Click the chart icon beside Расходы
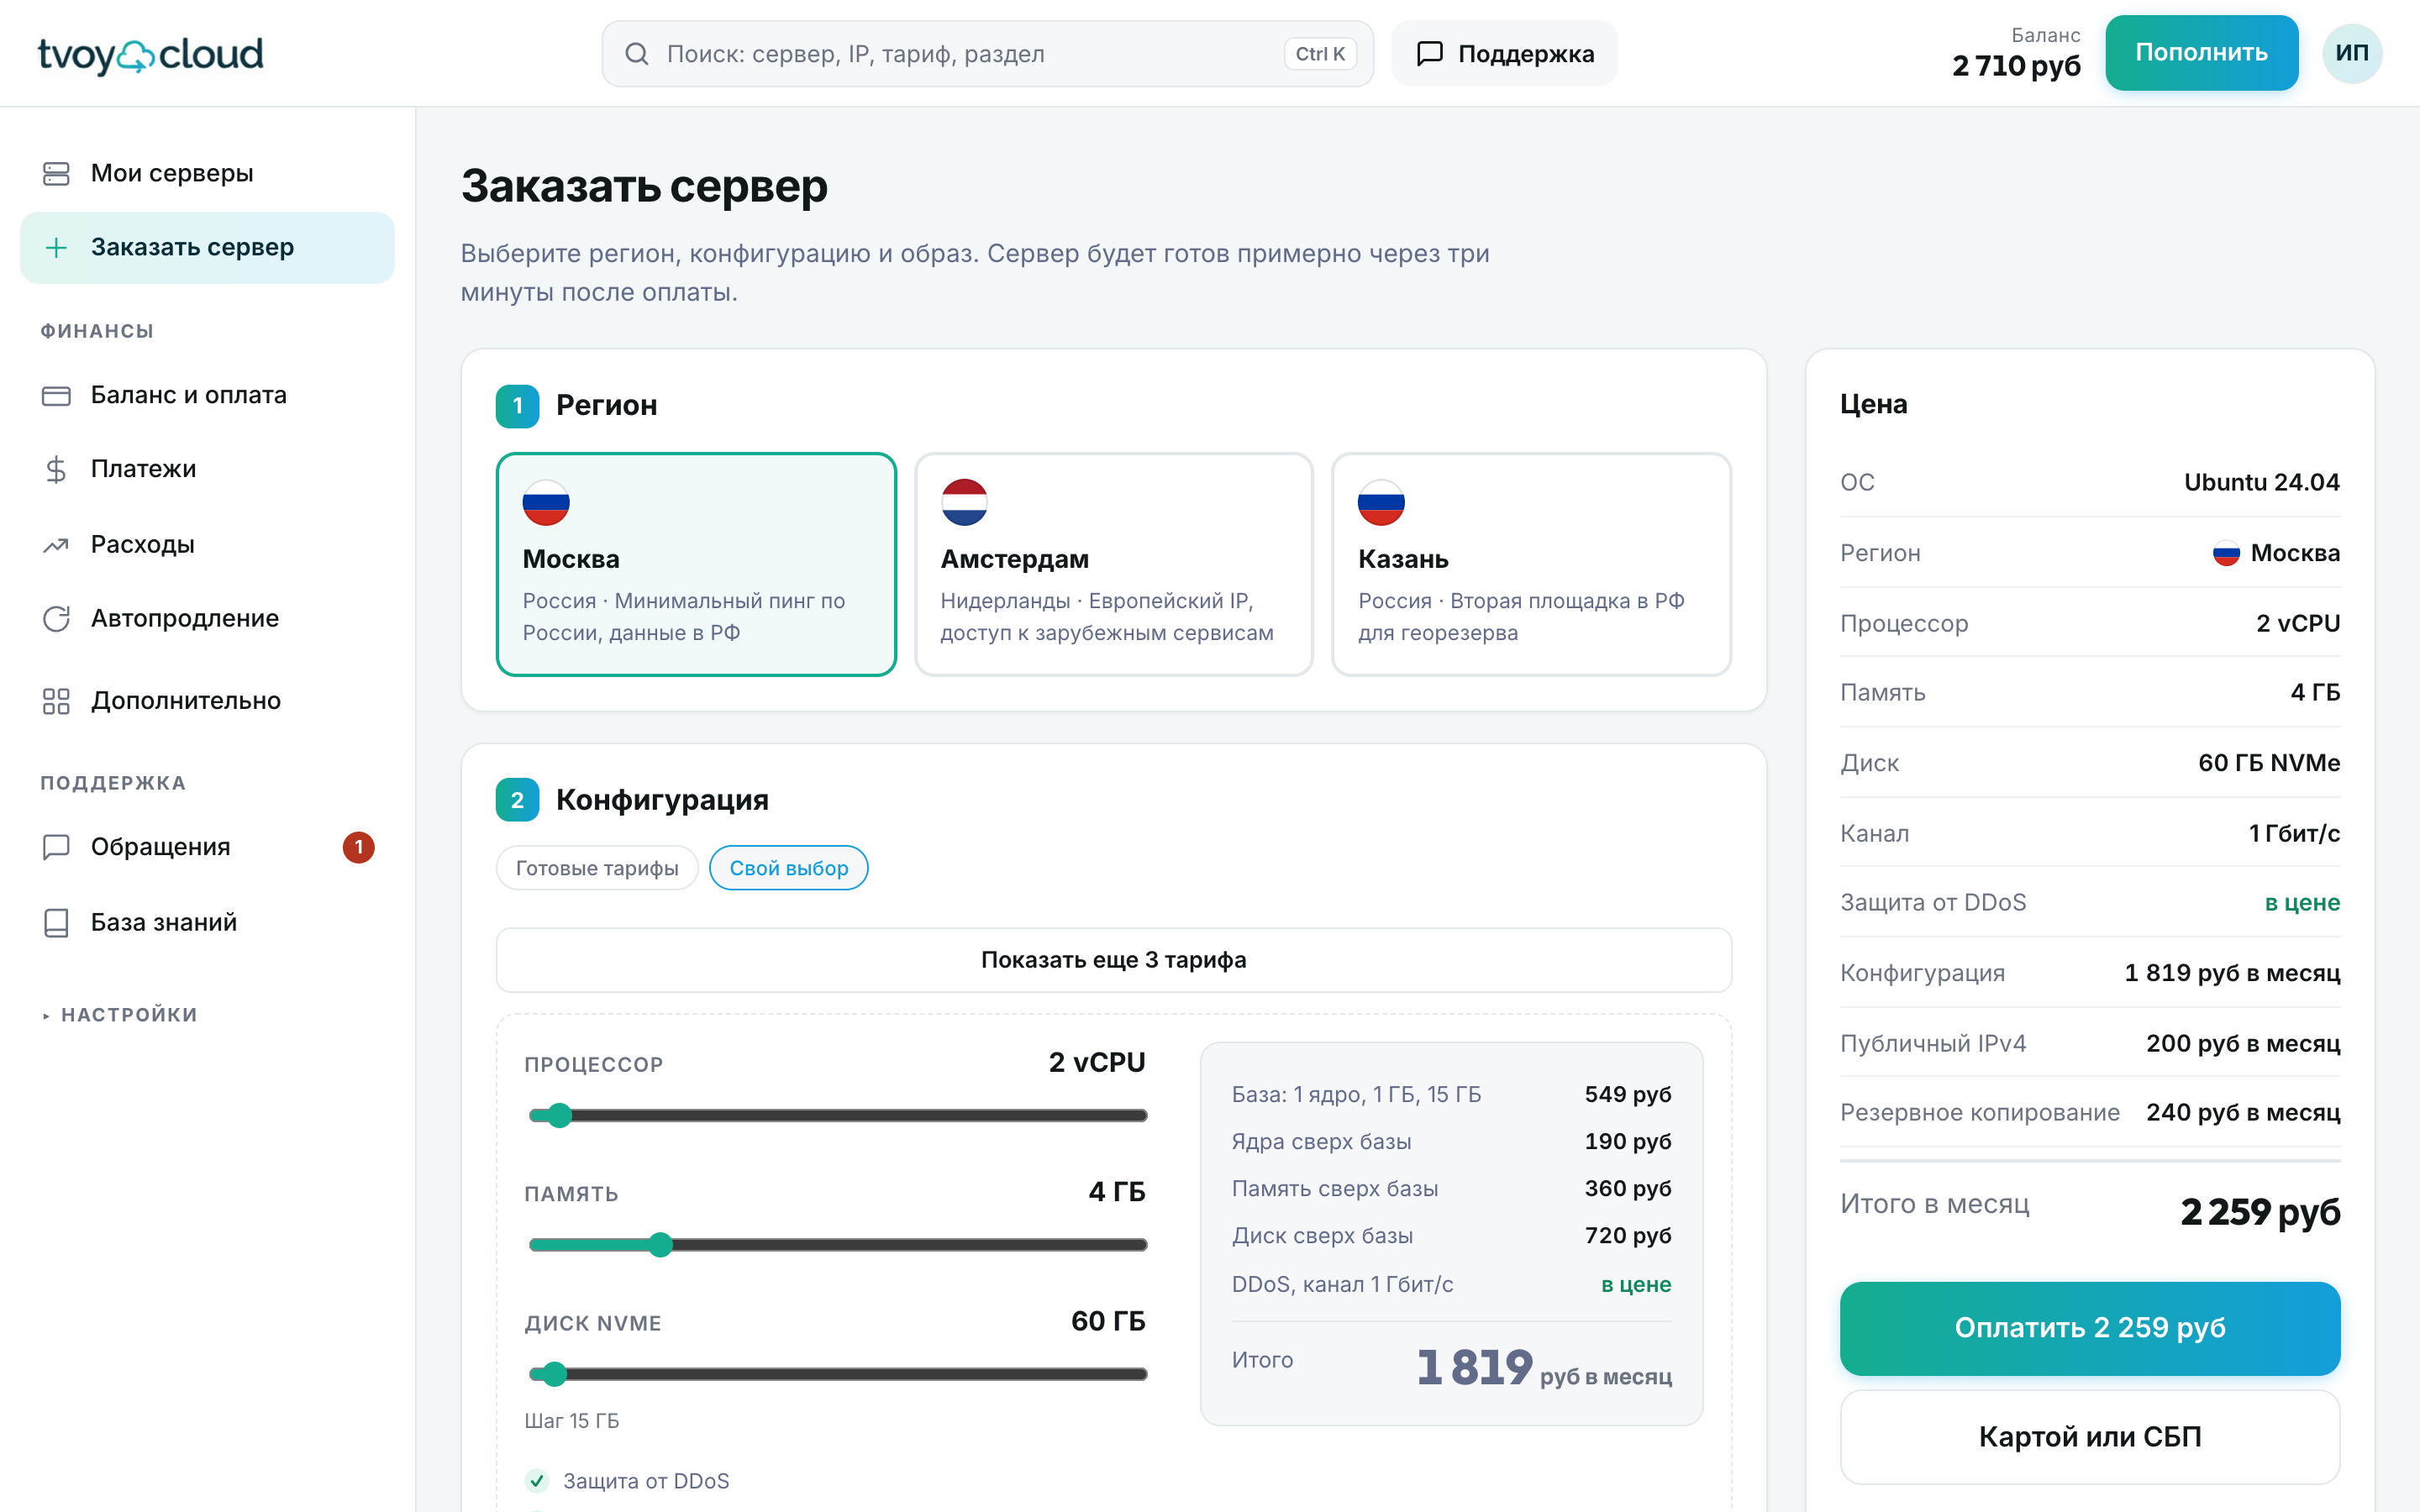The height and width of the screenshot is (1512, 2420). click(56, 545)
